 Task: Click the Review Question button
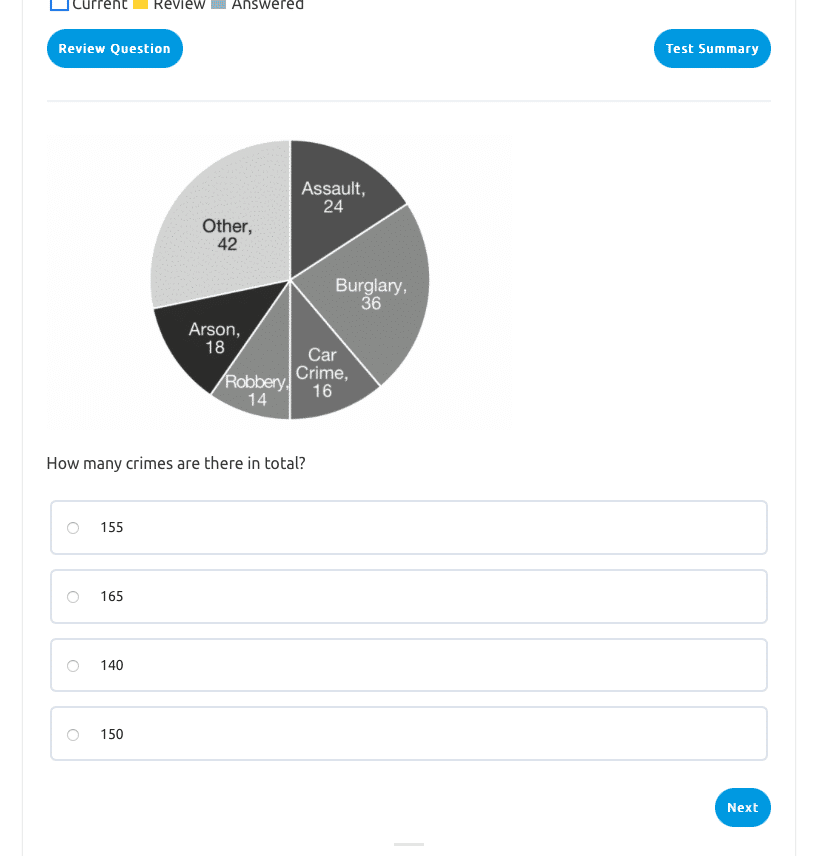tap(114, 49)
